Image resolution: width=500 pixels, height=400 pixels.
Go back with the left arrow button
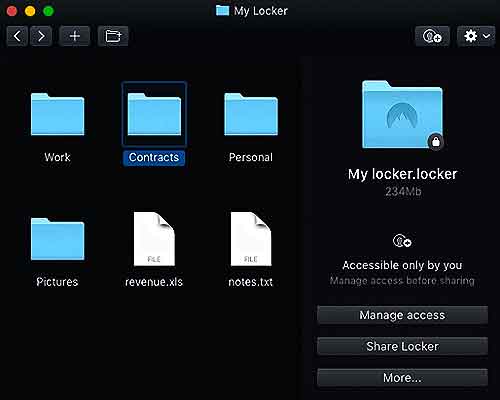click(17, 36)
